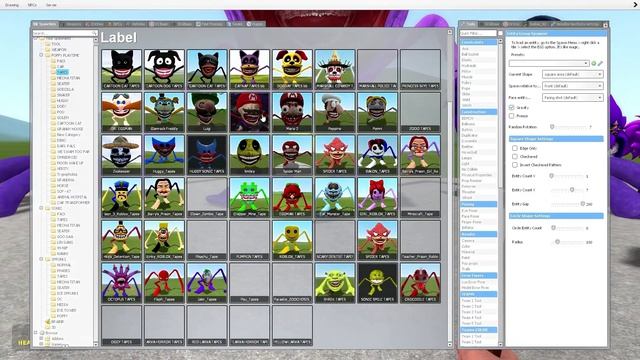Click the Spider Man spawn icon

292,155
